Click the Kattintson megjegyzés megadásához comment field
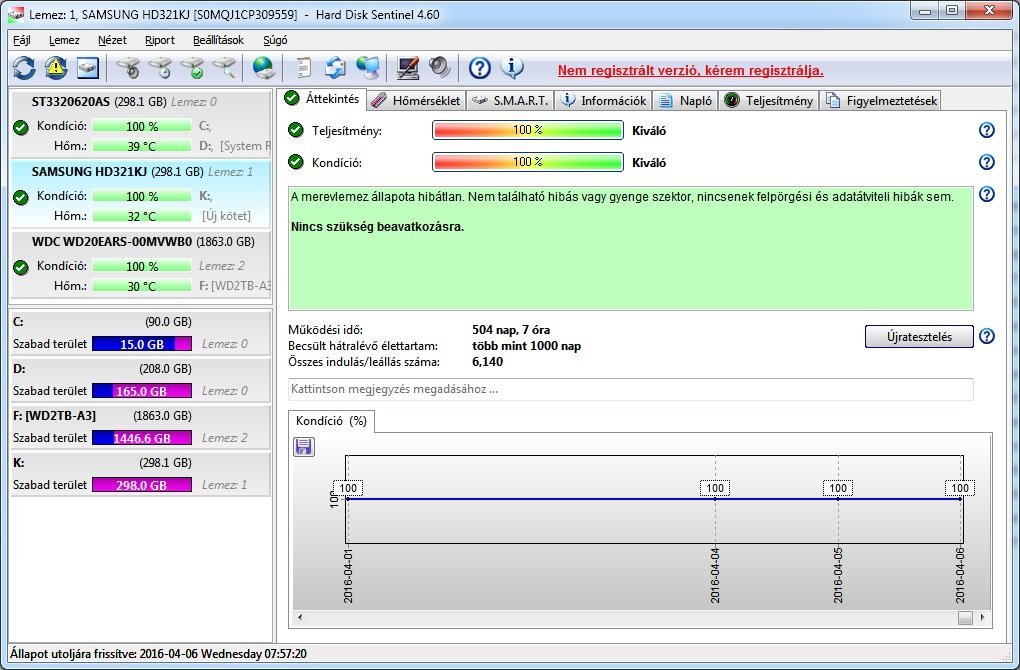The height and width of the screenshot is (670, 1020). coord(631,389)
